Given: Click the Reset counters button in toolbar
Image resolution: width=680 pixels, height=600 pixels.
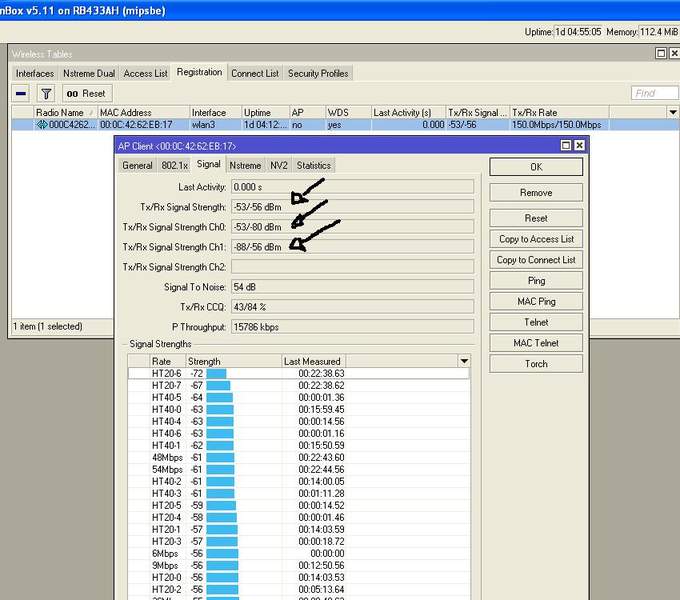Looking at the screenshot, I should (87, 93).
